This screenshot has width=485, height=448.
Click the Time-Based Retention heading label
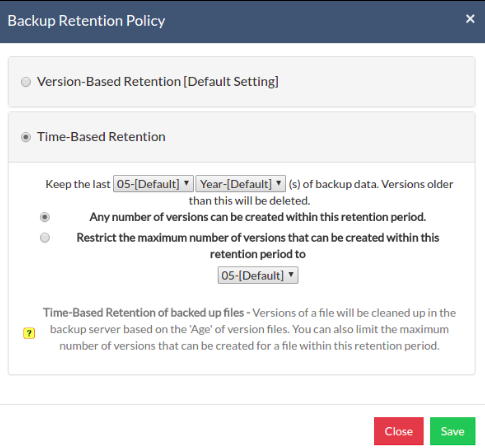tap(101, 137)
